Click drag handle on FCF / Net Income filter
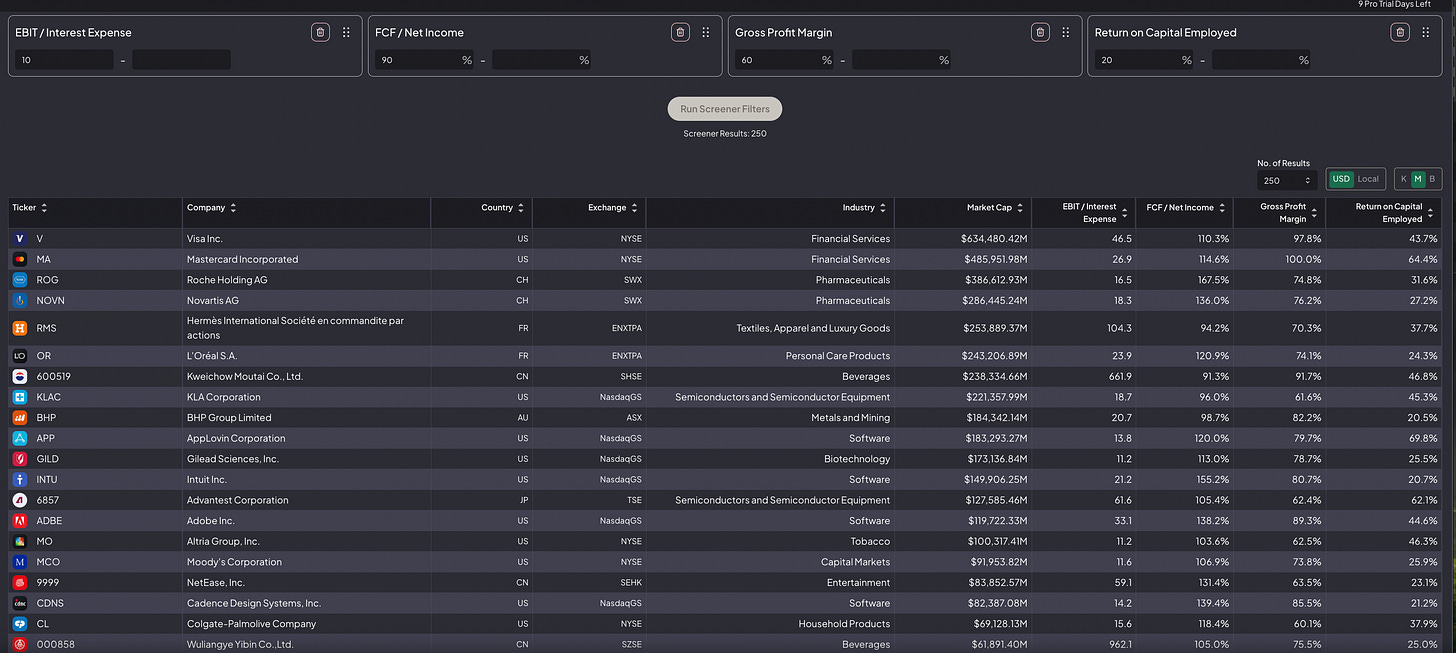The height and width of the screenshot is (653, 1456). click(x=706, y=32)
